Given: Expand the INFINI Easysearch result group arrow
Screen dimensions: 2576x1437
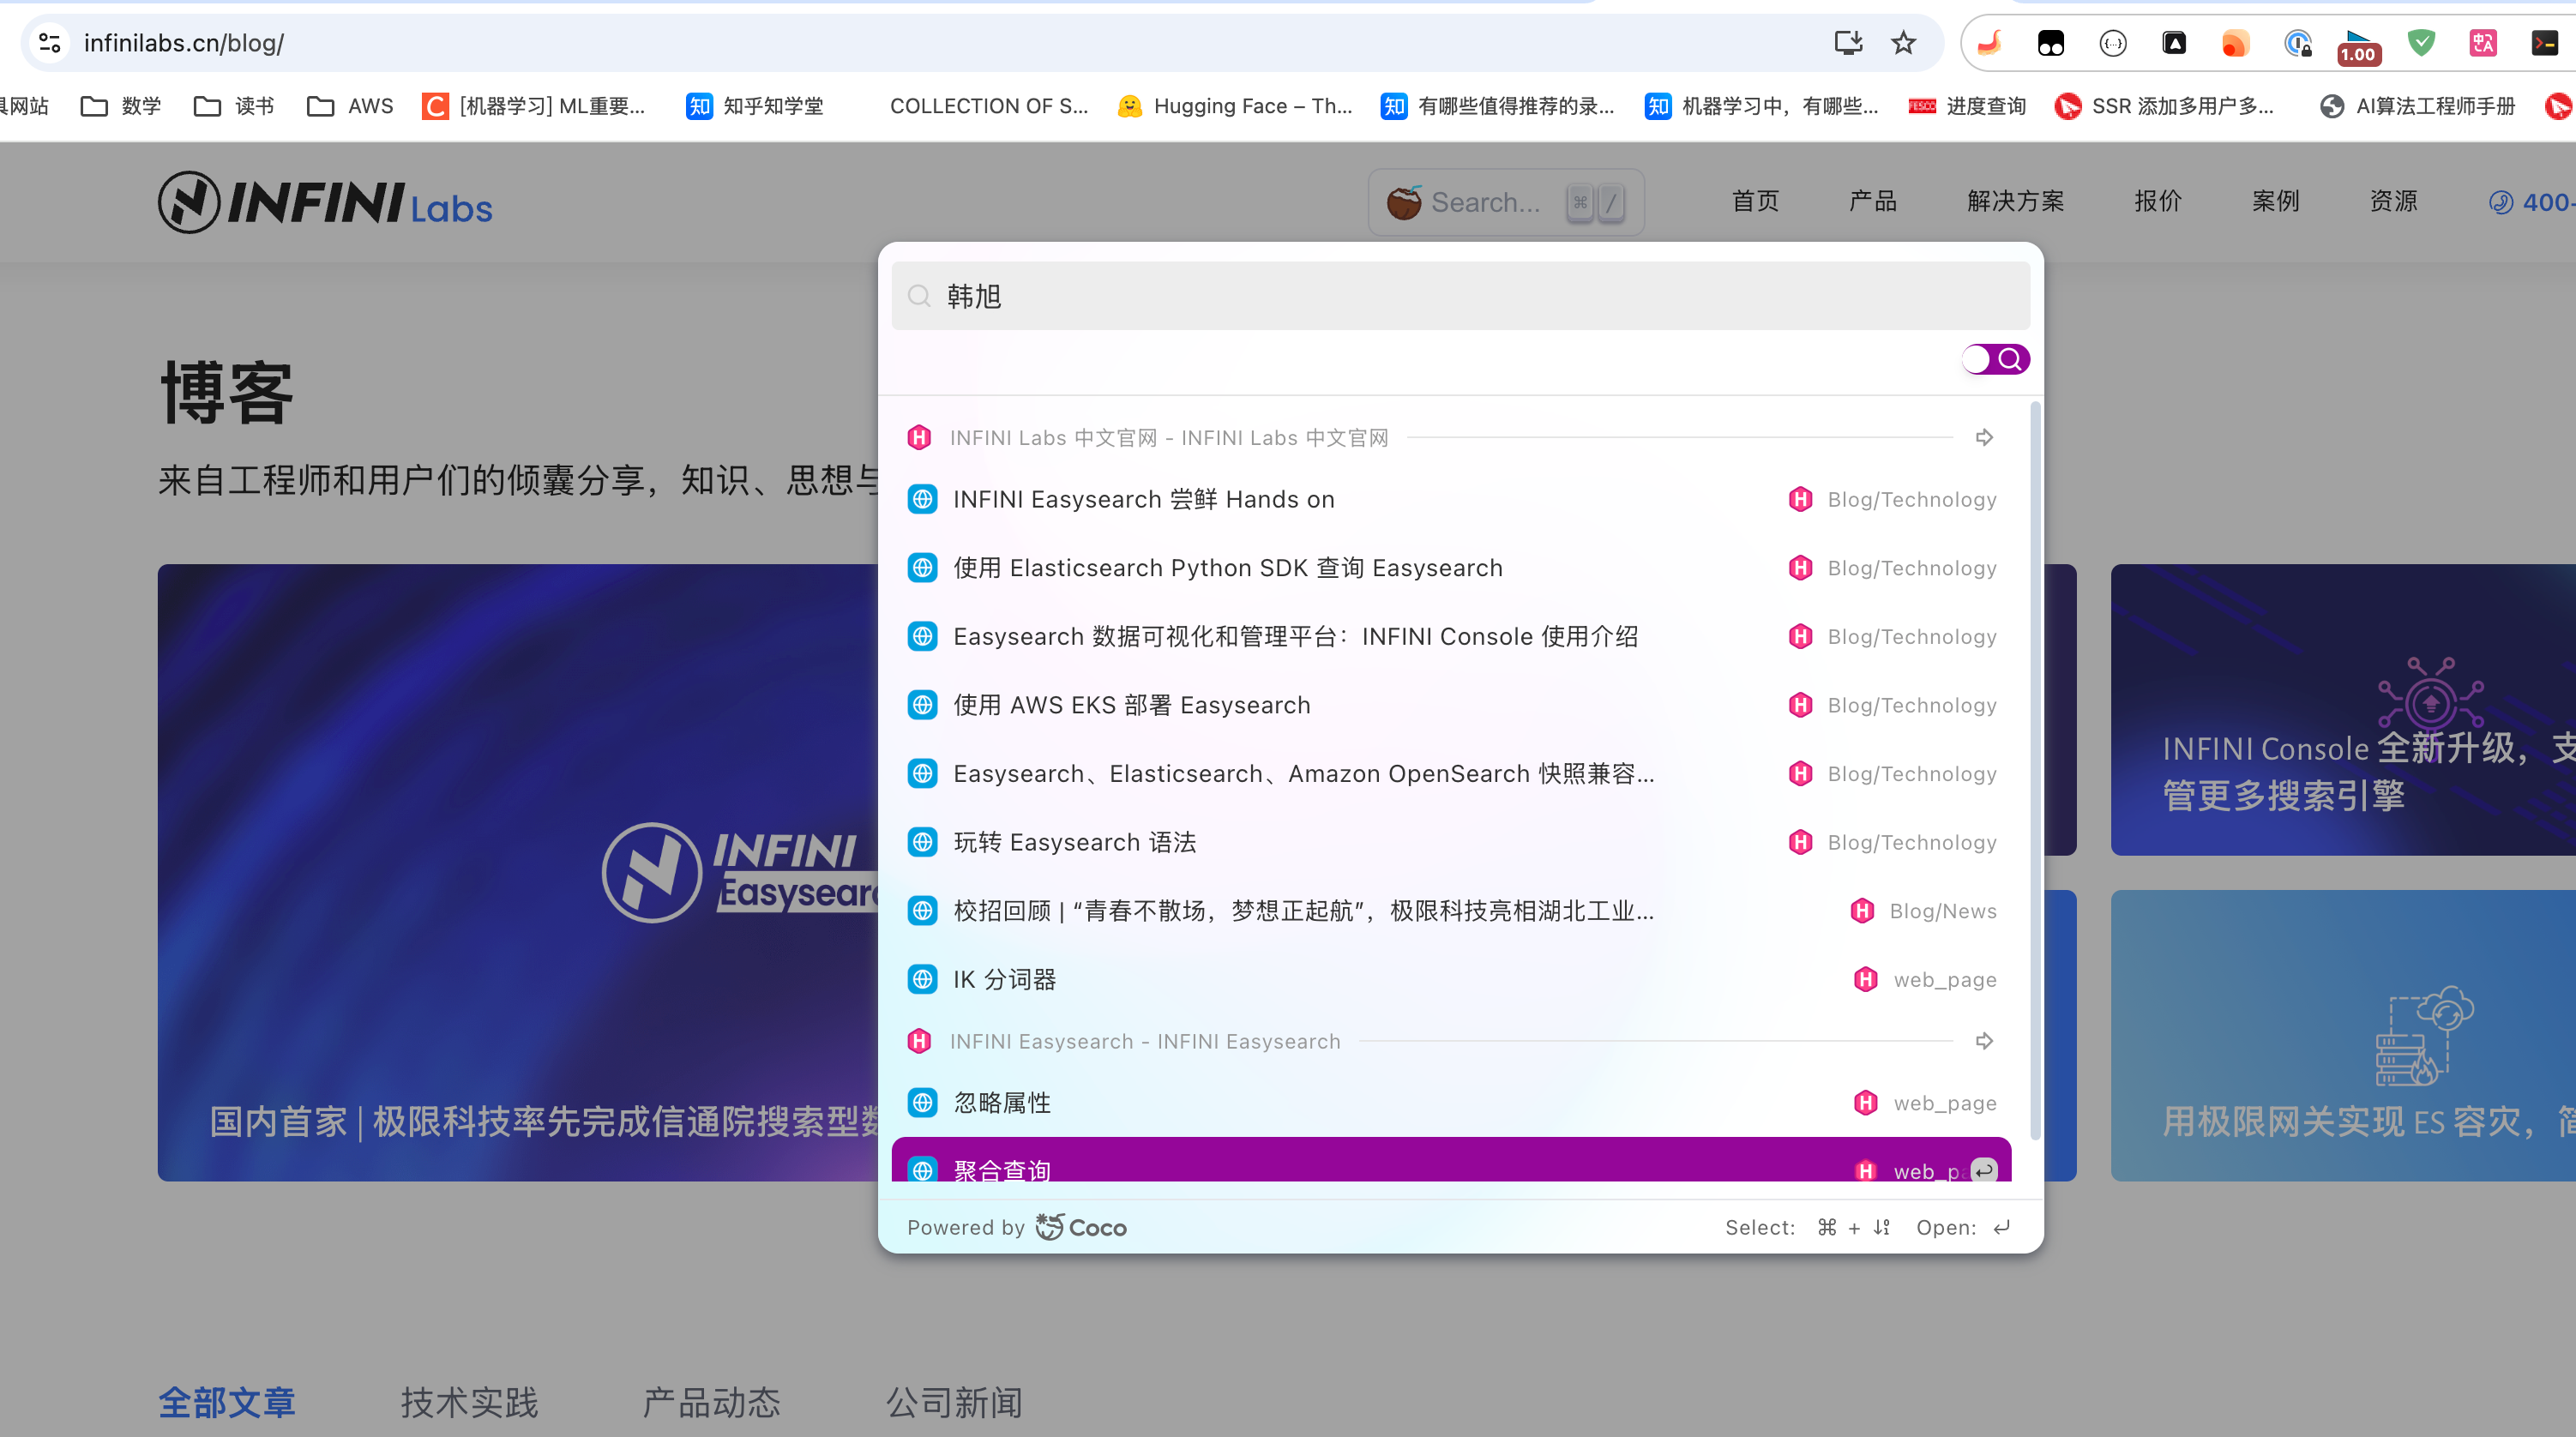Looking at the screenshot, I should click(1984, 1041).
